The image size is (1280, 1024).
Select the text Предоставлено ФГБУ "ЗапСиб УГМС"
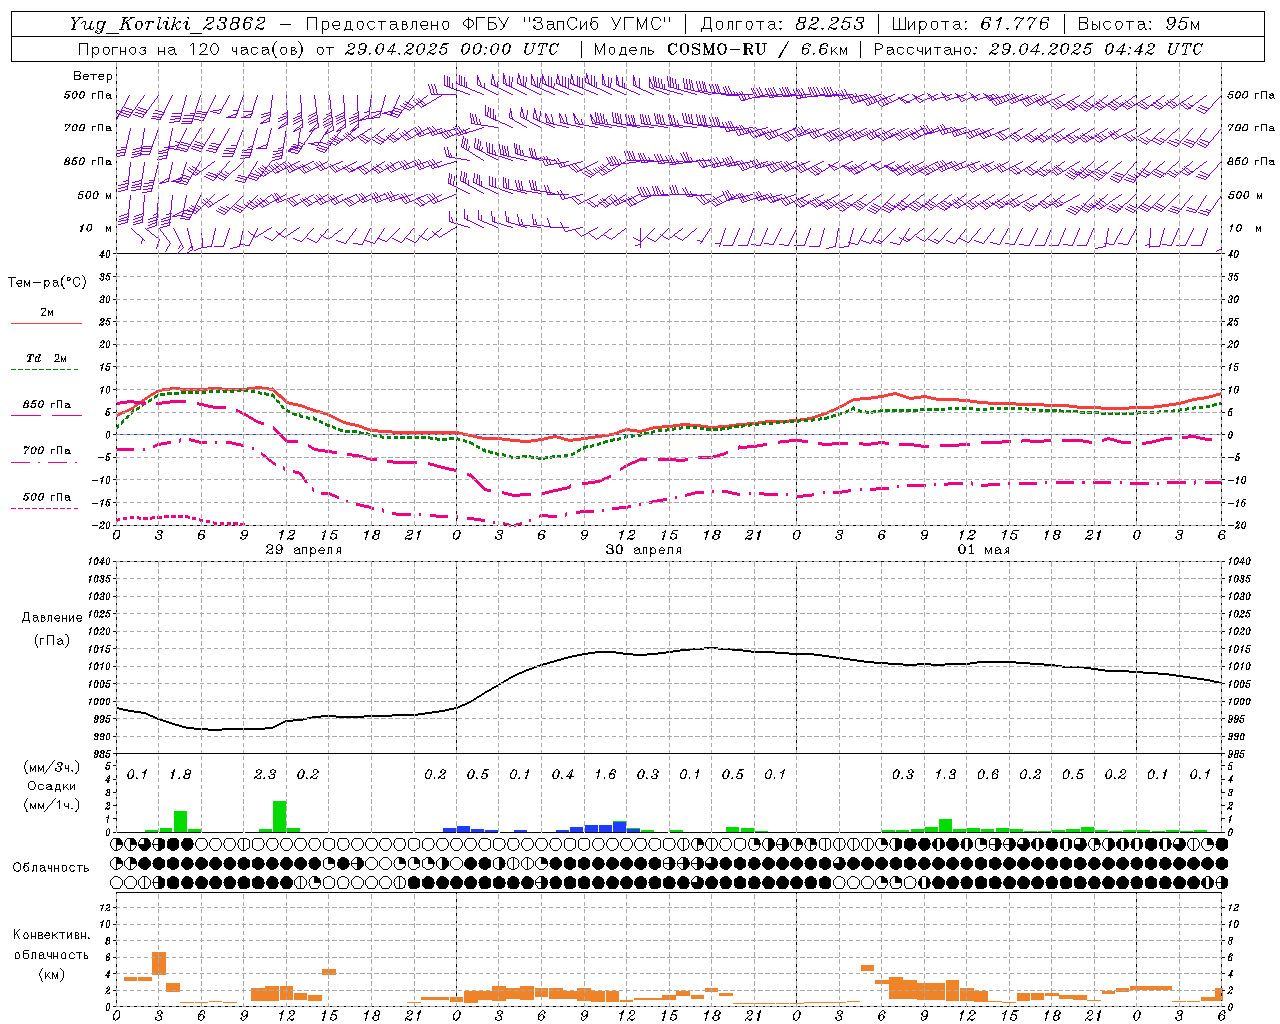(x=488, y=24)
